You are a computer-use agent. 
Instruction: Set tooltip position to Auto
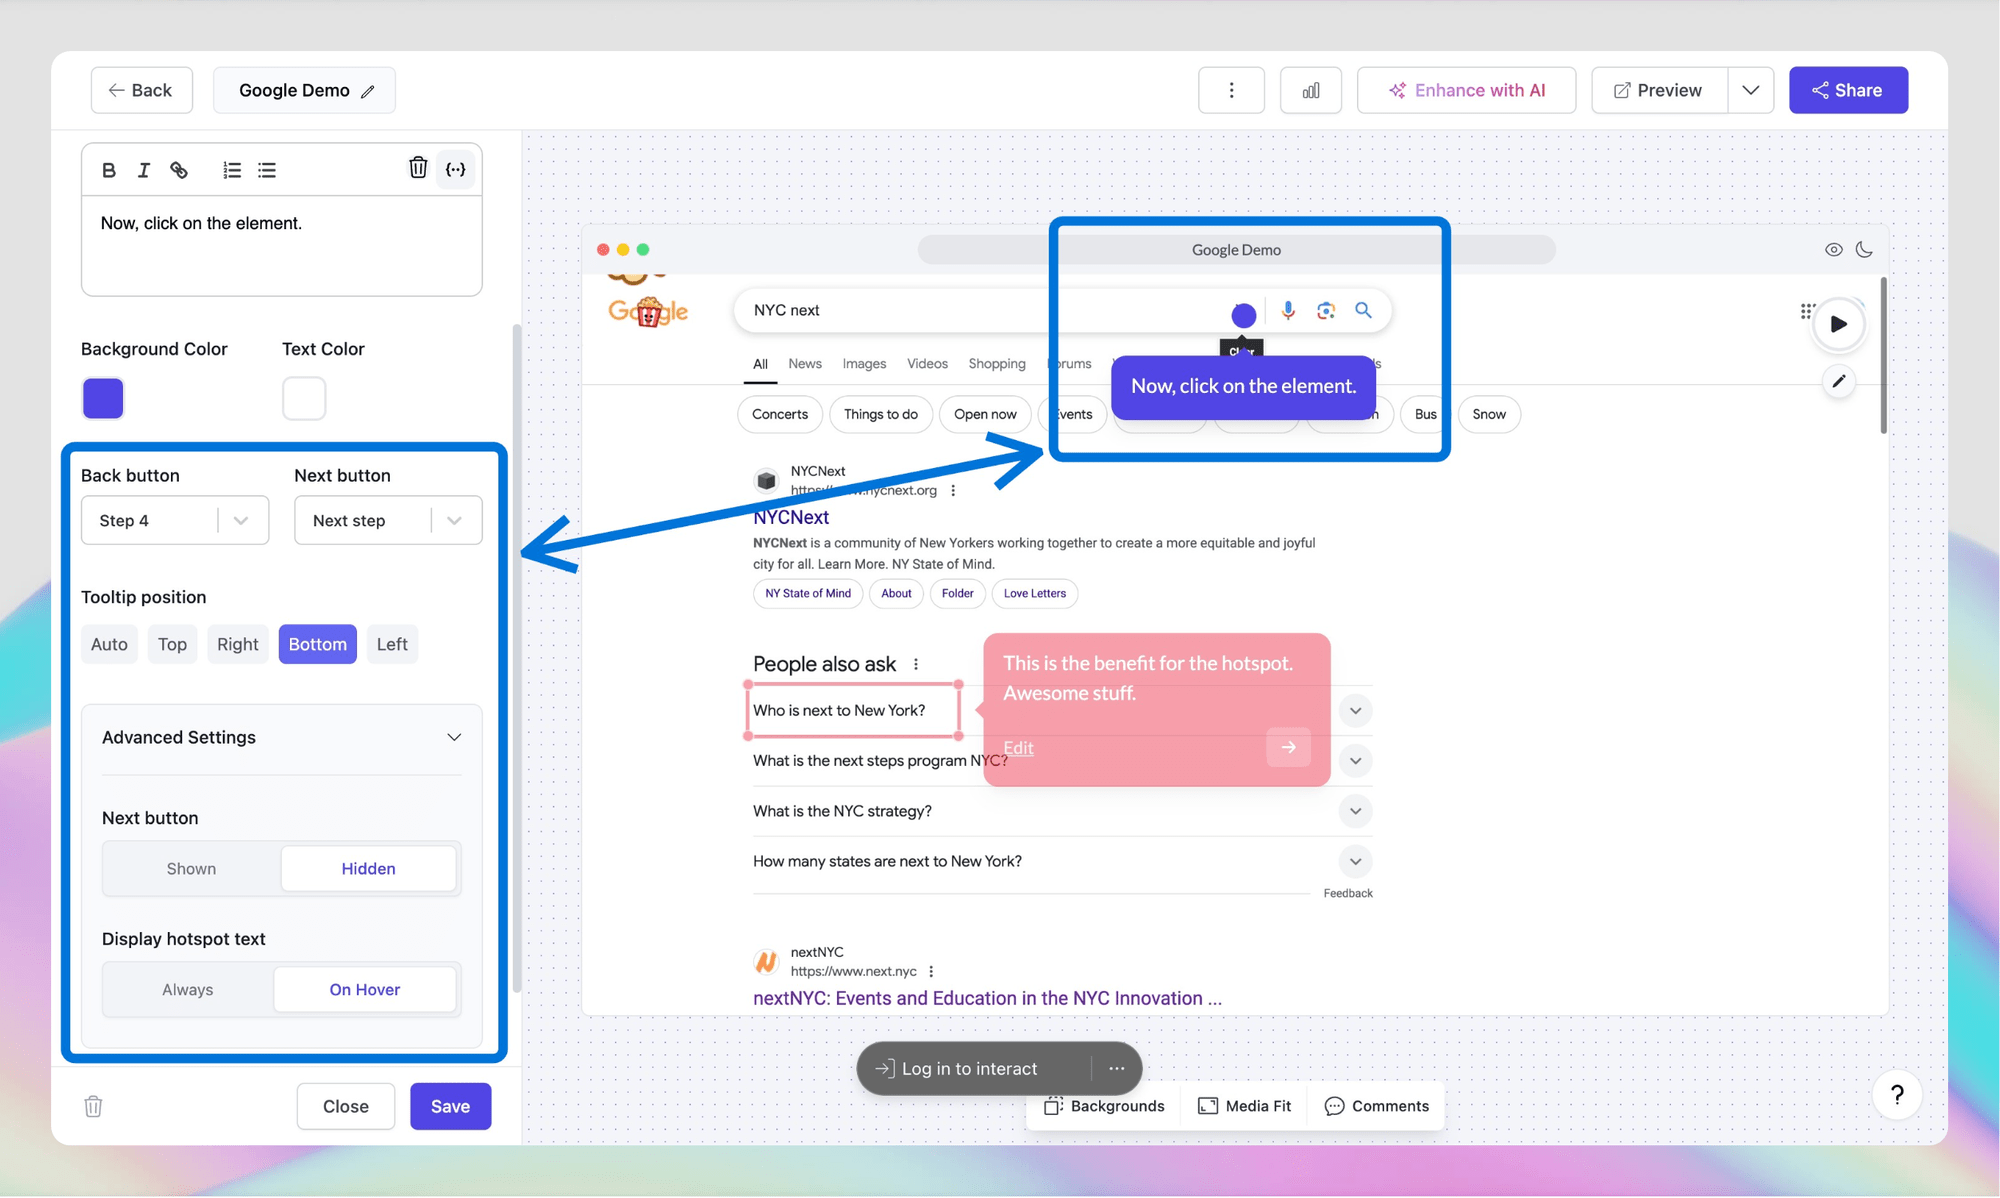tap(109, 644)
